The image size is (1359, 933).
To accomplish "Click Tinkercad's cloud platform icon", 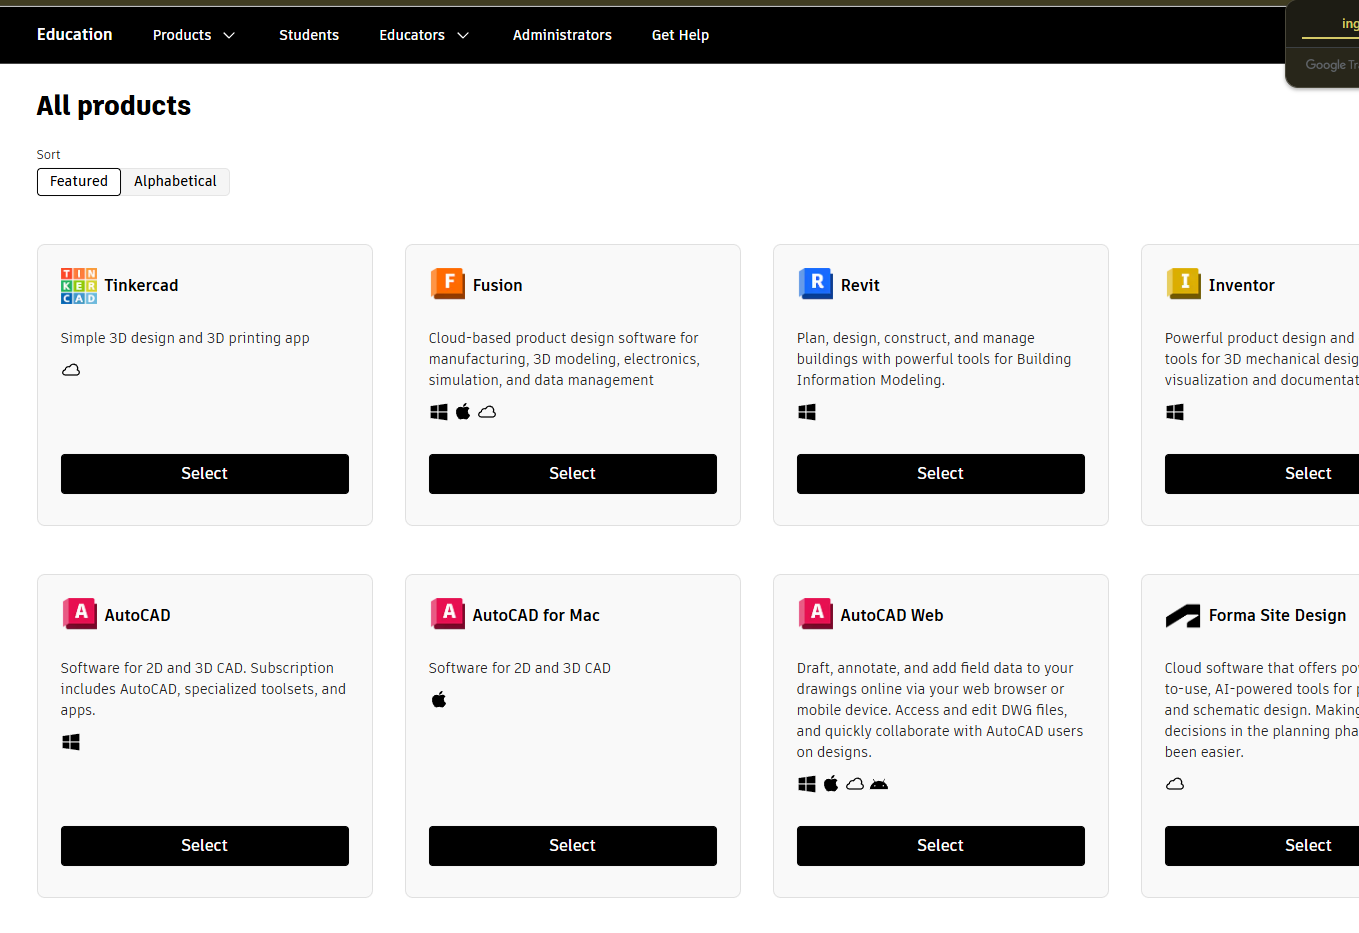I will click(x=71, y=370).
